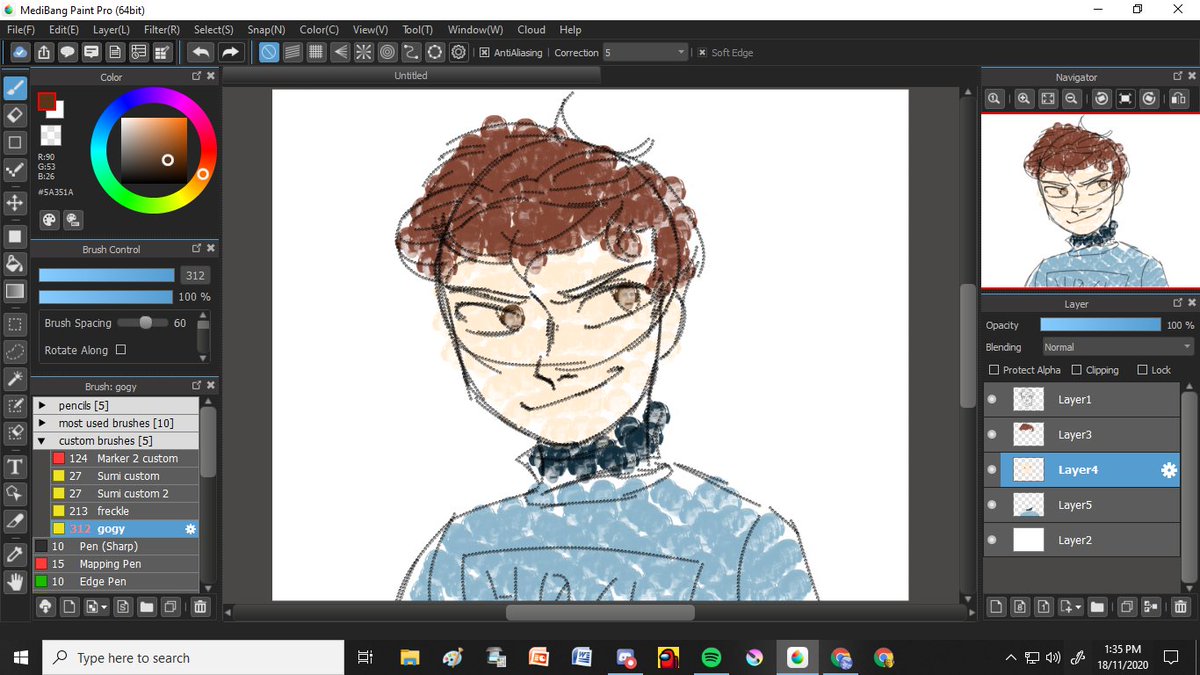Enable the layer Lock checkbox
This screenshot has width=1200, height=675.
point(1143,370)
